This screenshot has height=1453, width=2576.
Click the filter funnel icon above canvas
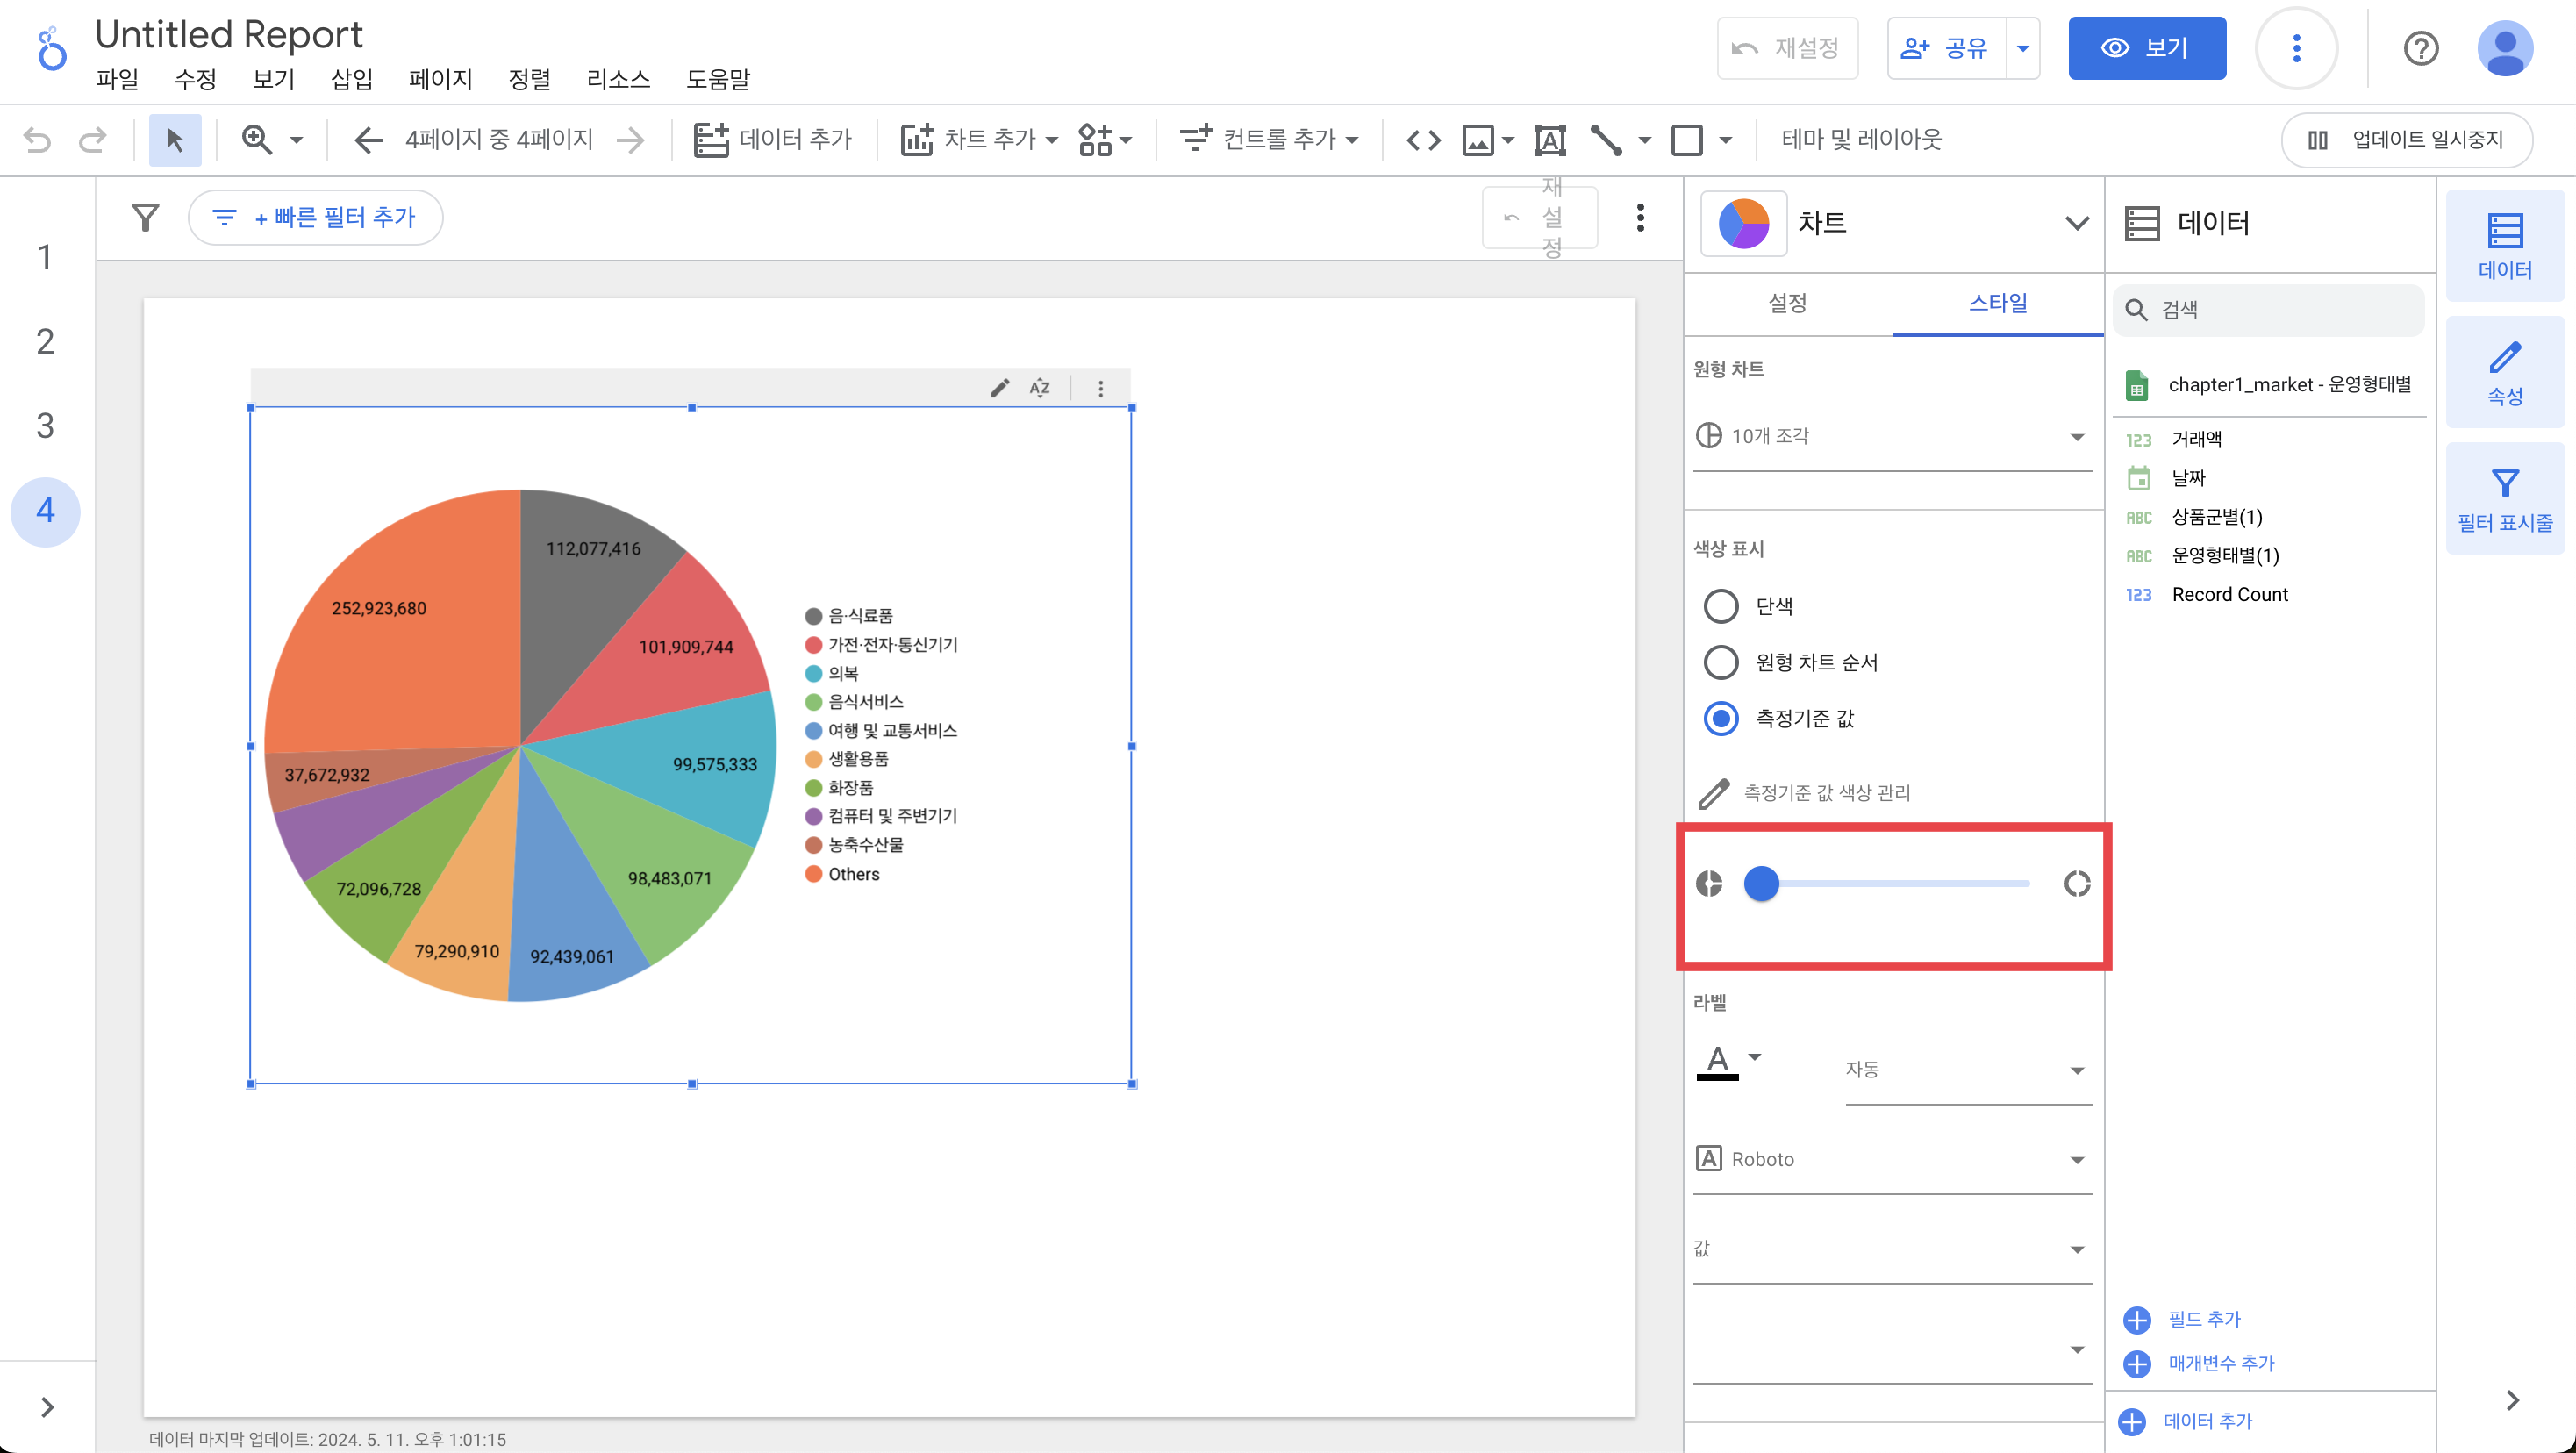coord(146,217)
